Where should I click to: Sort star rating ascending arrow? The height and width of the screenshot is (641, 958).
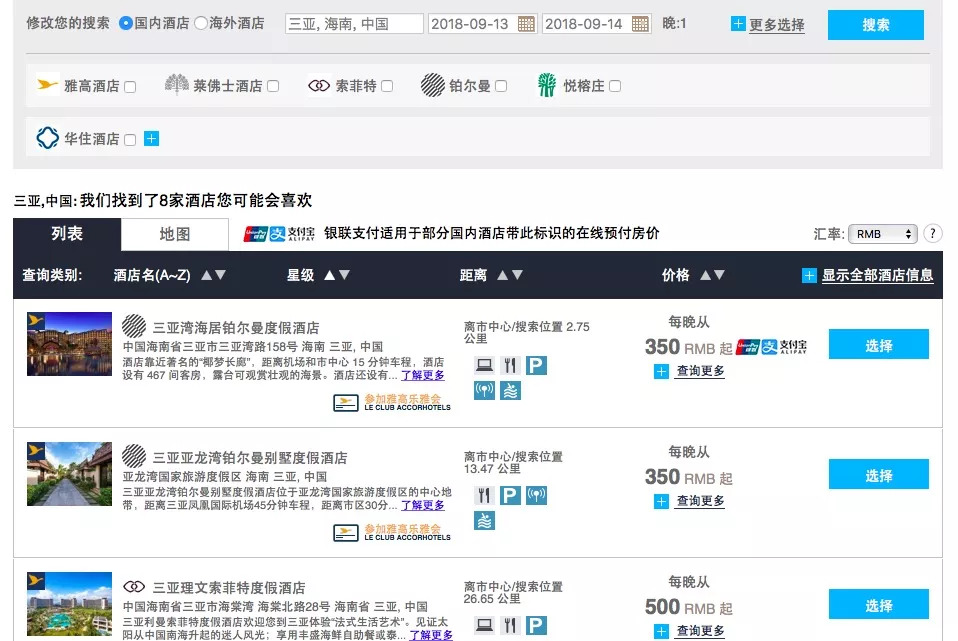[329, 275]
